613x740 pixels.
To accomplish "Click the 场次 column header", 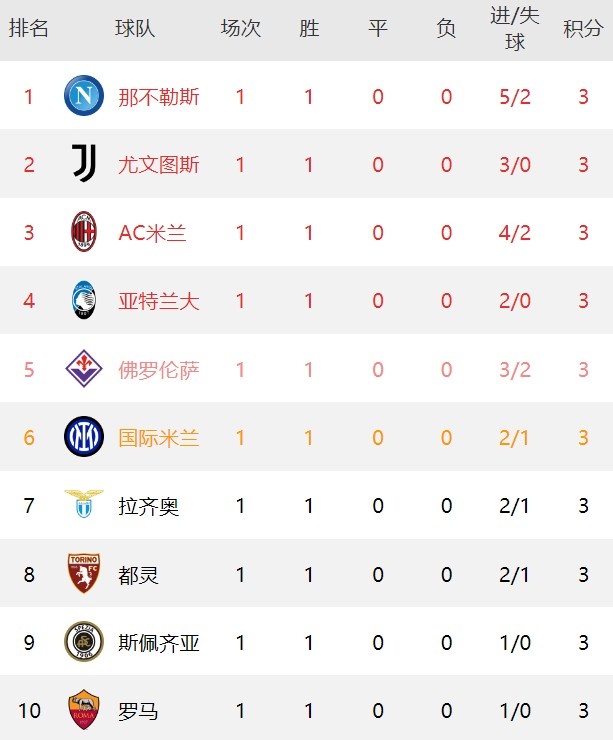I will pos(241,29).
